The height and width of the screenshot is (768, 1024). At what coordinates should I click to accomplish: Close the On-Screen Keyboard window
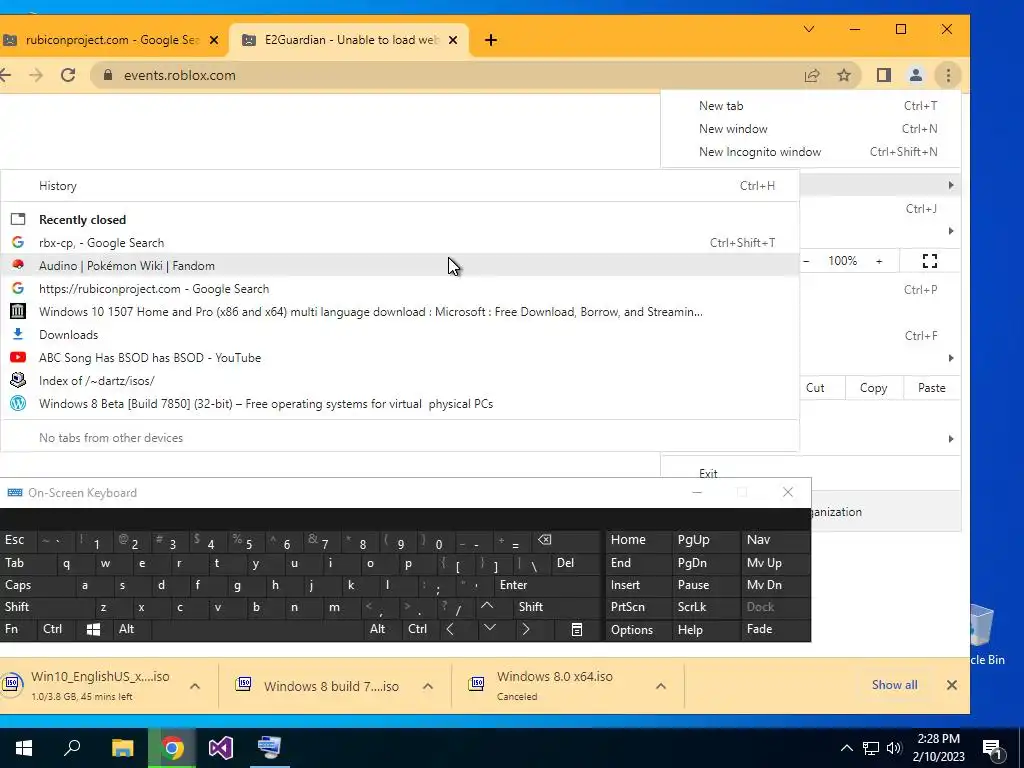[x=788, y=492]
